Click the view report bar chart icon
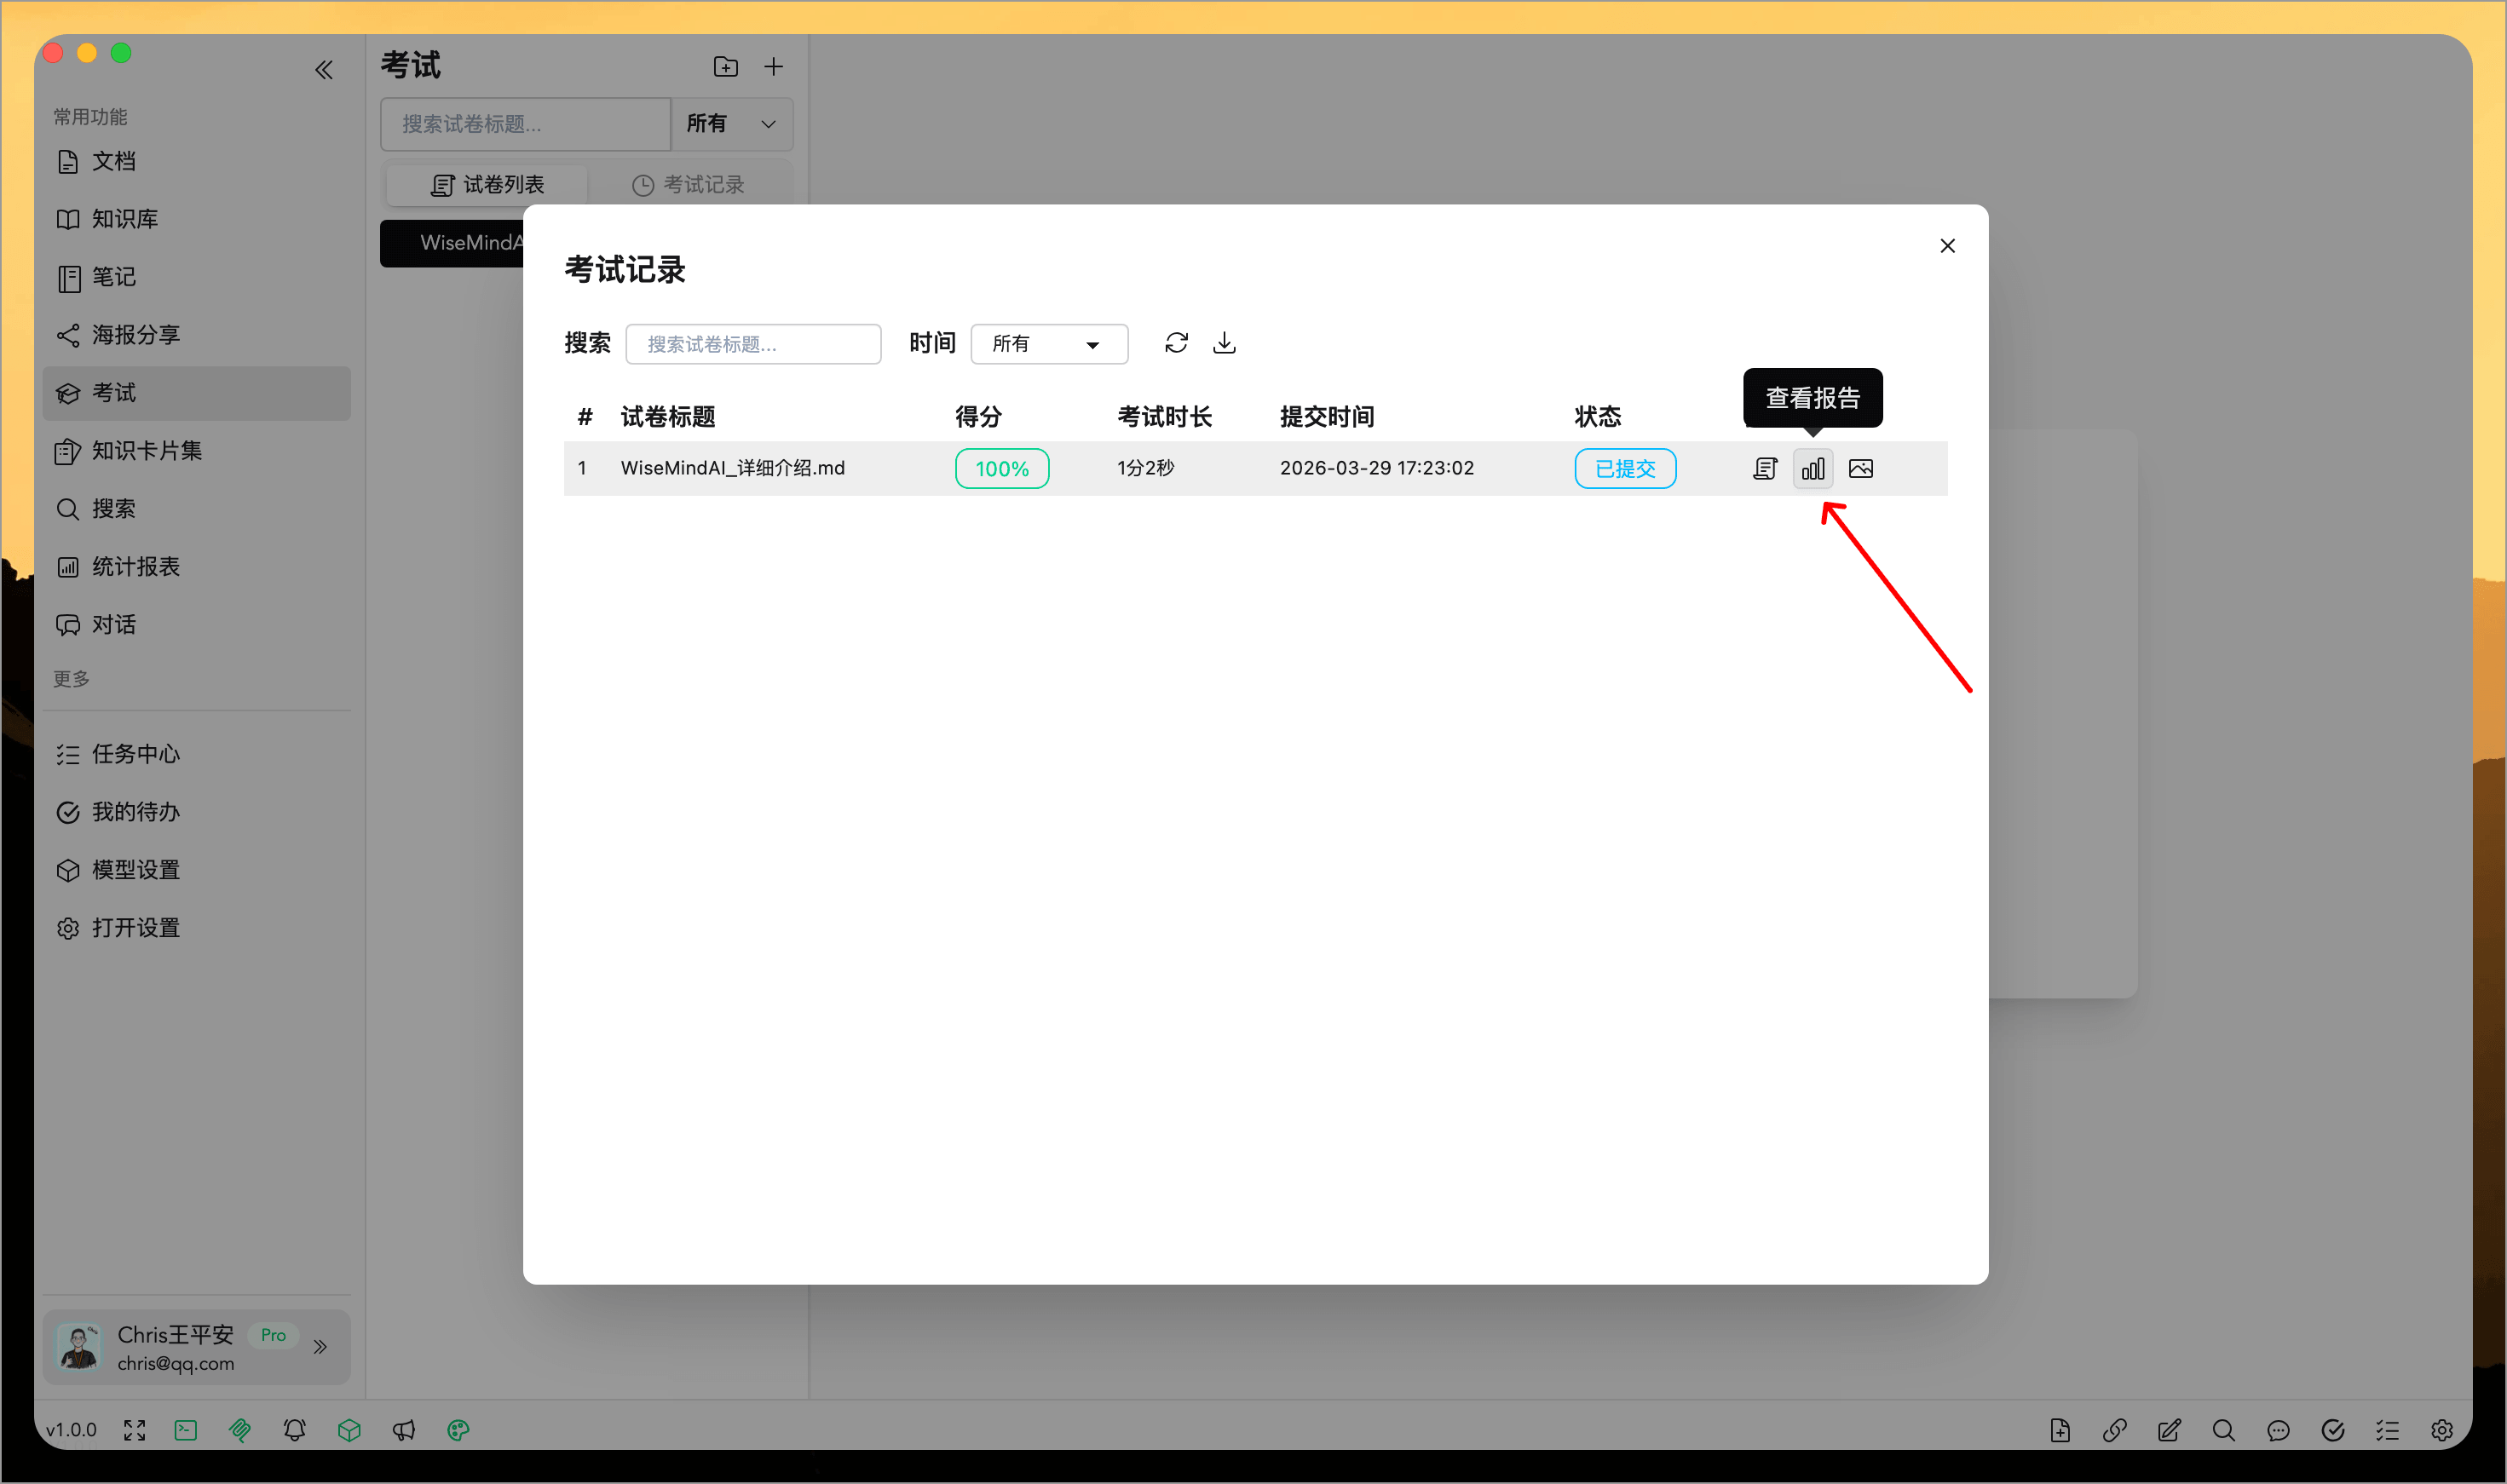Viewport: 2507px width, 1484px height. [1812, 468]
